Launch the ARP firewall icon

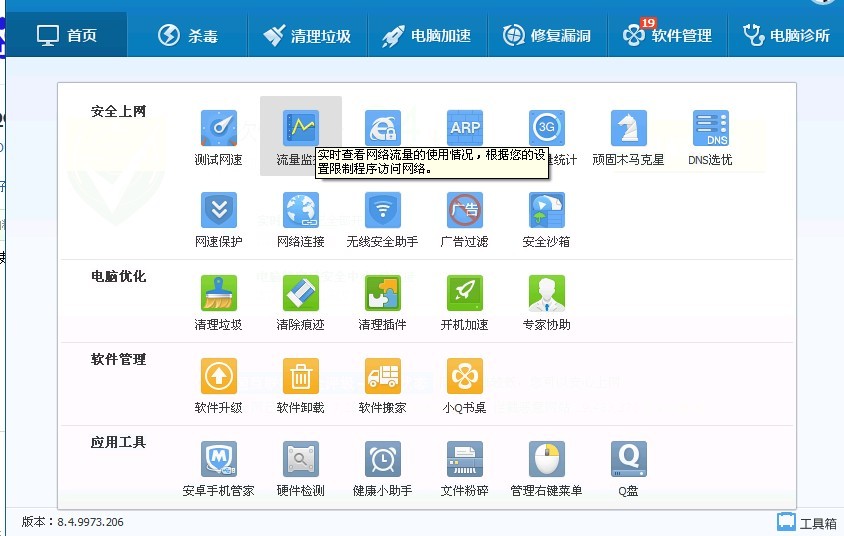[465, 128]
